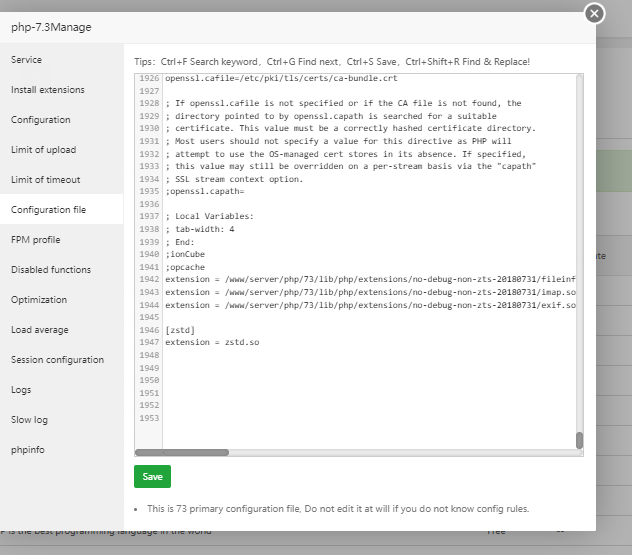Open the phpinfo page
The image size is (632, 555).
[28, 450]
